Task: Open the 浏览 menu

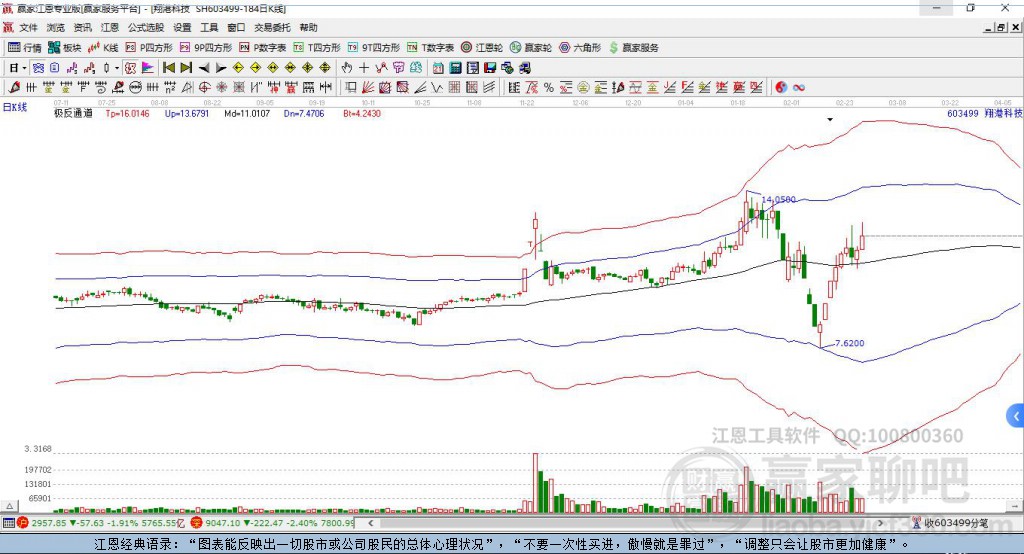Action: coord(56,27)
